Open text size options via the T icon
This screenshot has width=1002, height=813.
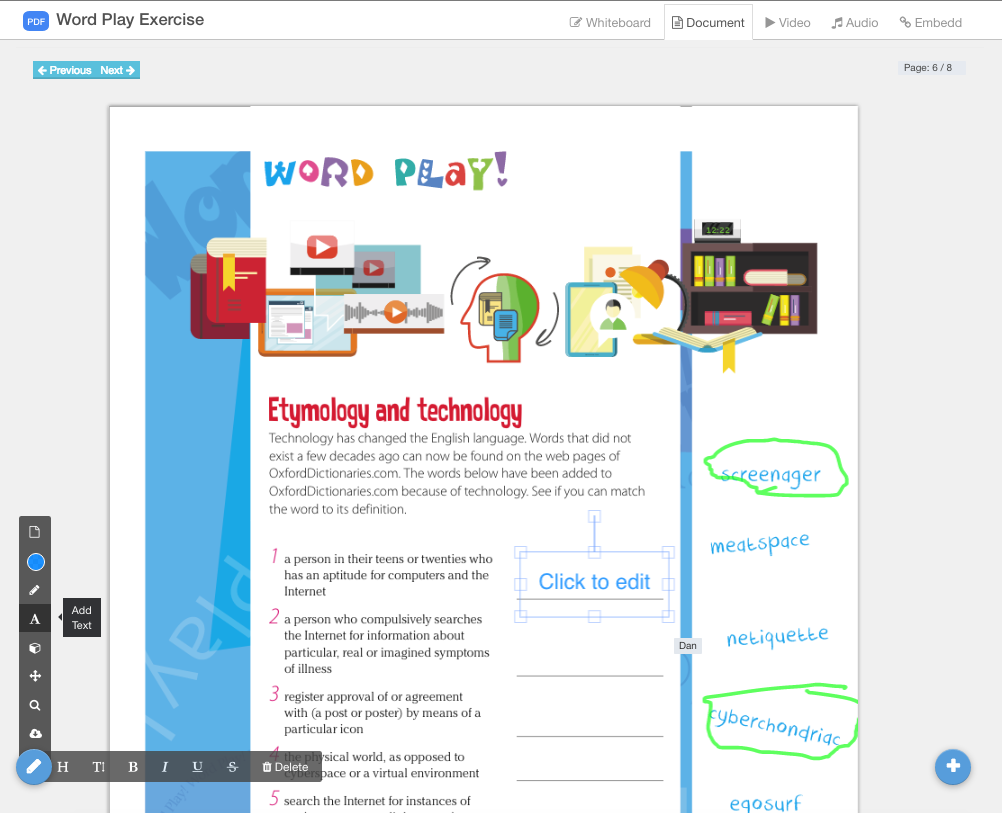point(97,766)
